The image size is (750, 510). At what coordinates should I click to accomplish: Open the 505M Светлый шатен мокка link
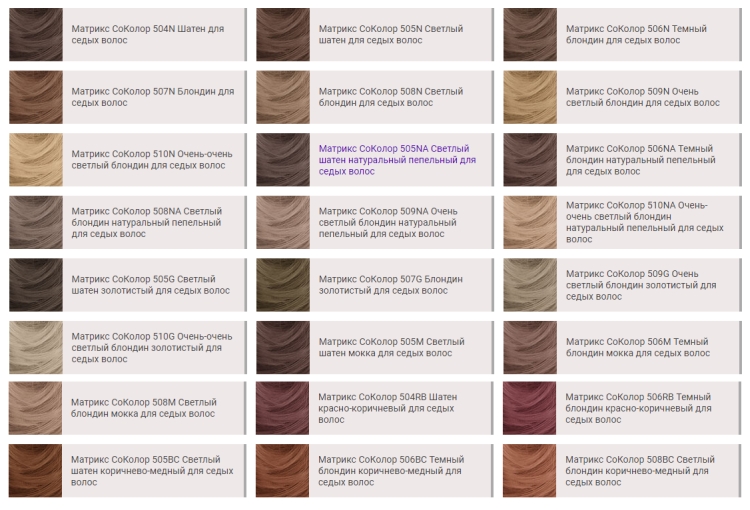392,348
